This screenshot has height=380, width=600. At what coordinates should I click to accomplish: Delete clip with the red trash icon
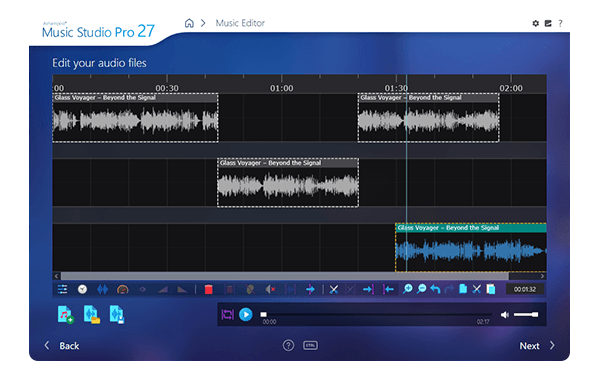point(209,289)
